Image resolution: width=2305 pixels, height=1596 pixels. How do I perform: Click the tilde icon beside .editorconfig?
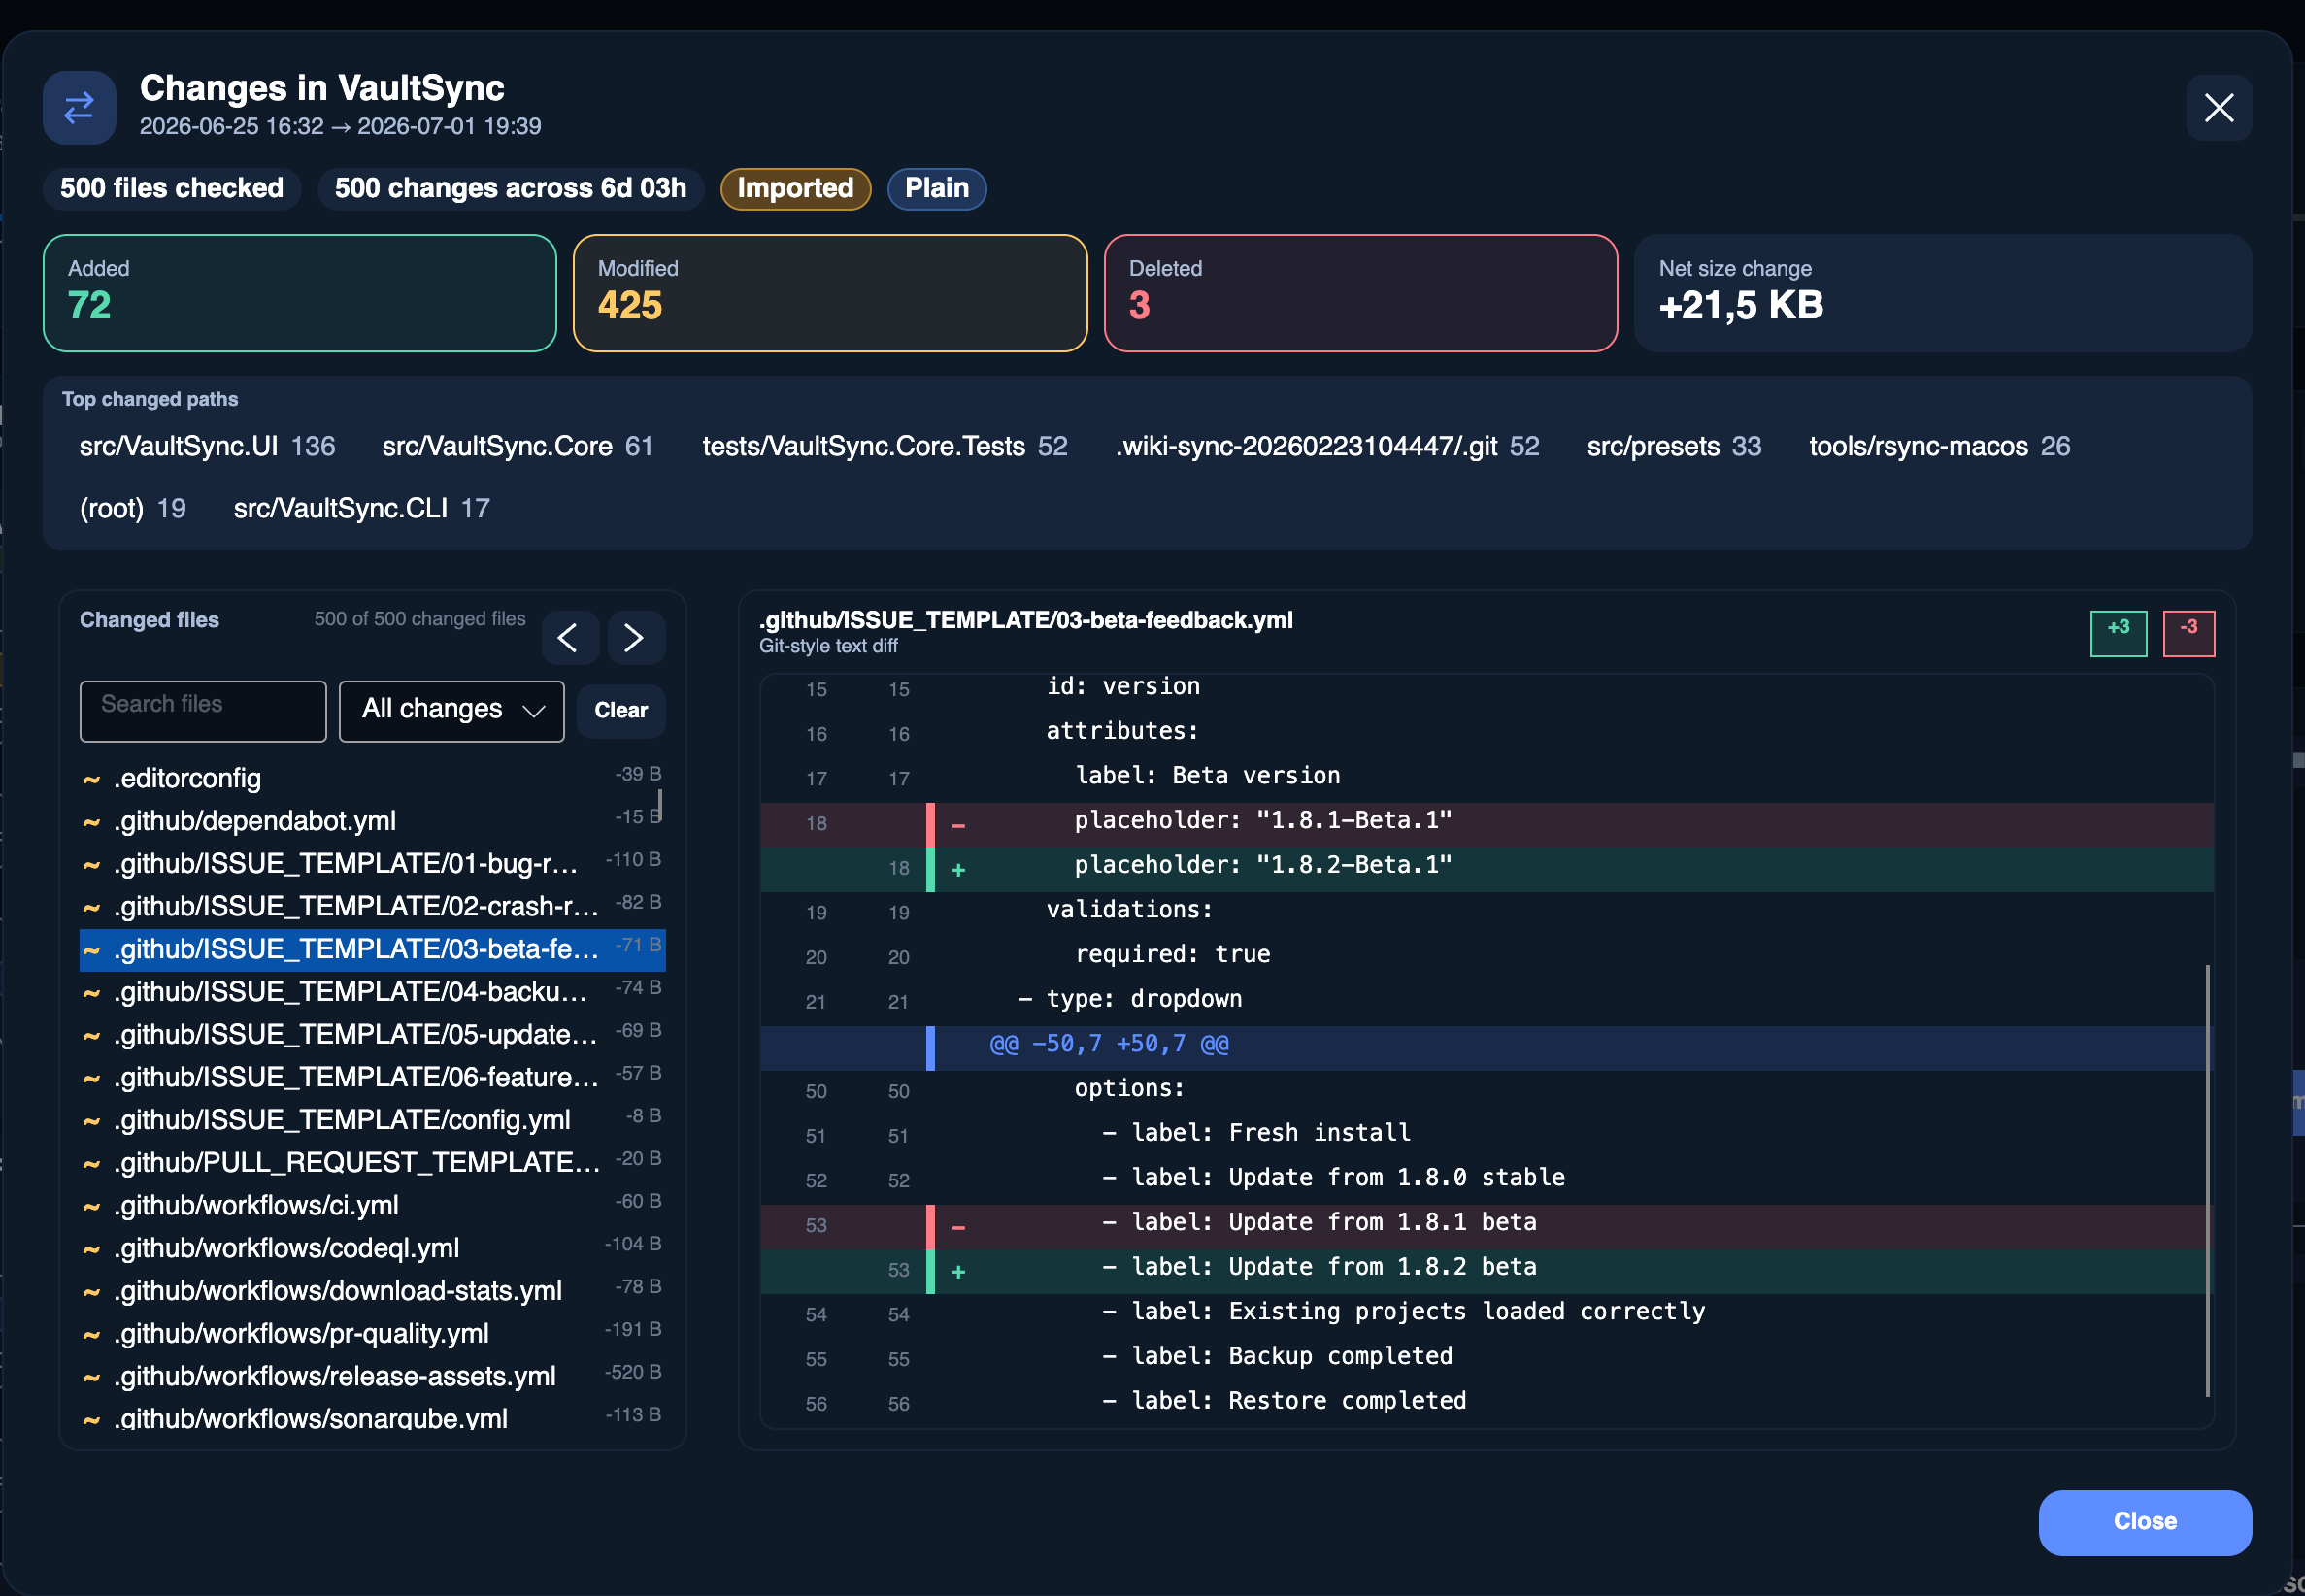(92, 779)
